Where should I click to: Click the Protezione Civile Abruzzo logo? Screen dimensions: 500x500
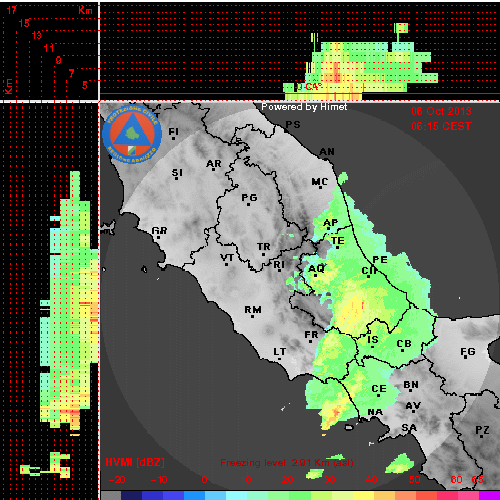coord(132,135)
